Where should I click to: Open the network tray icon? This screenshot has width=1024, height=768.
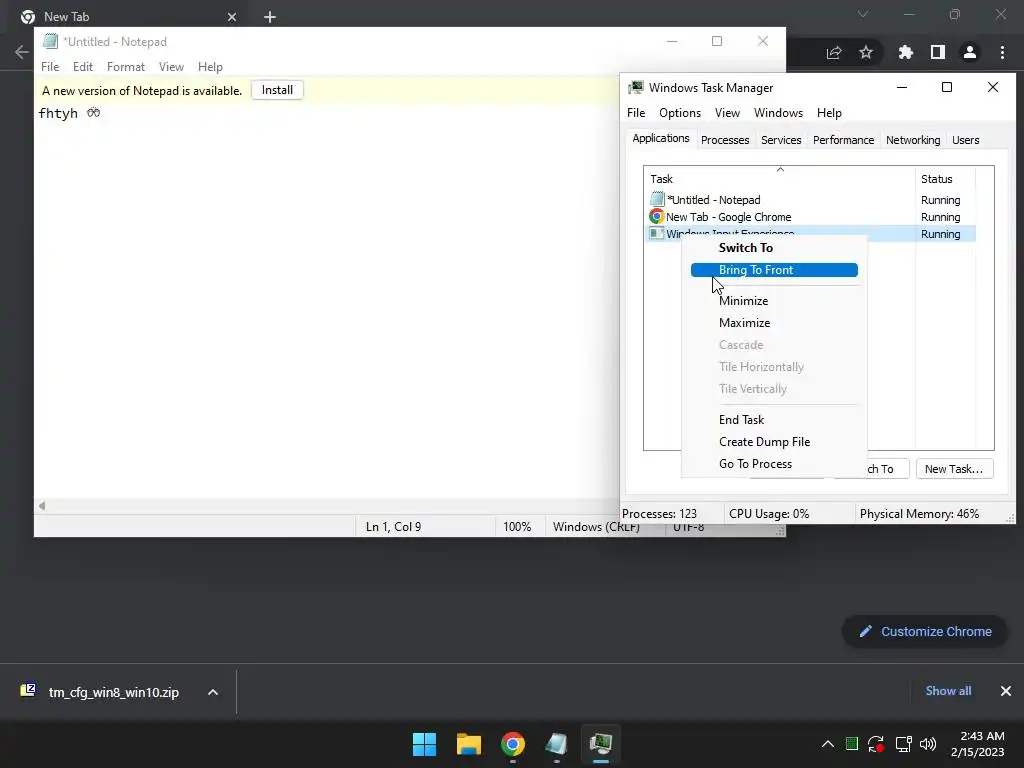click(903, 744)
